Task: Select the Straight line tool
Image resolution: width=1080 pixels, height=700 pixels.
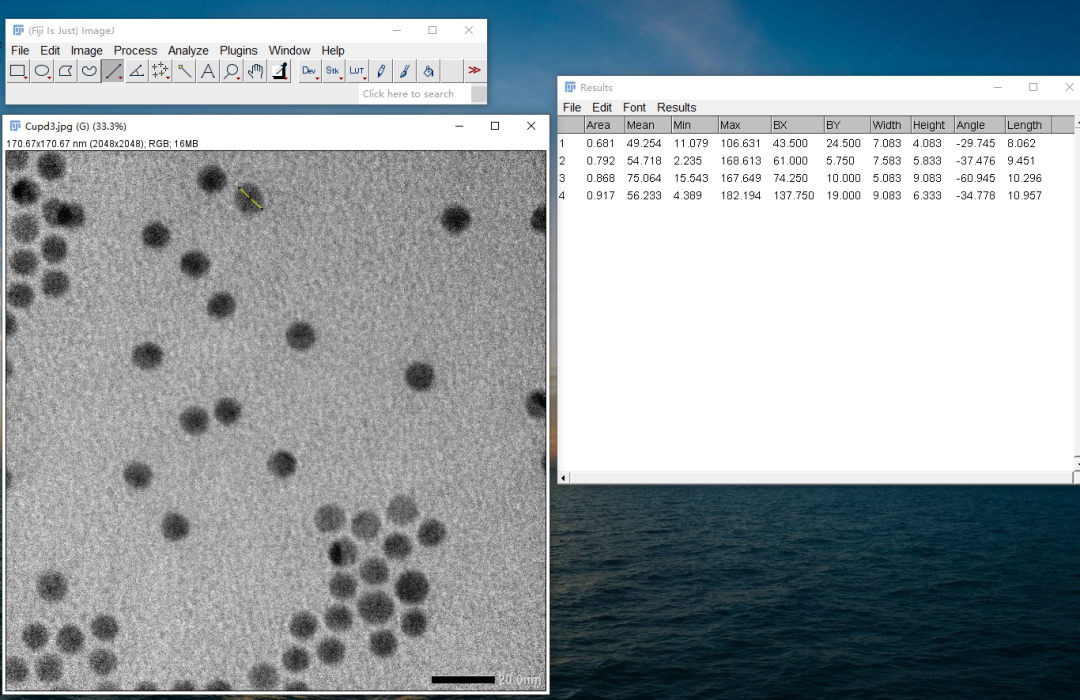Action: point(112,71)
